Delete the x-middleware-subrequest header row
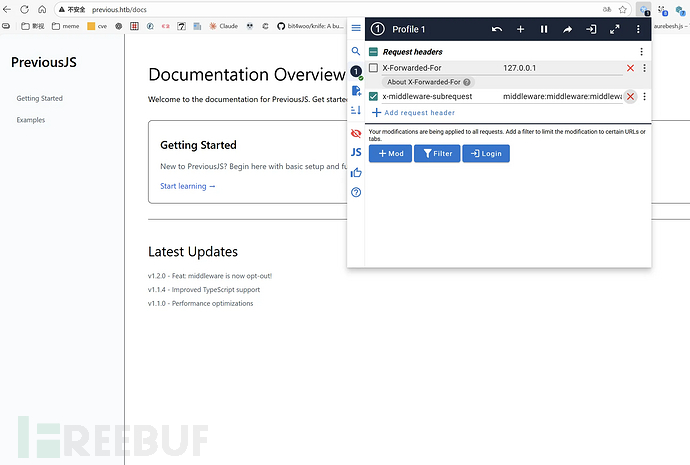 [630, 96]
